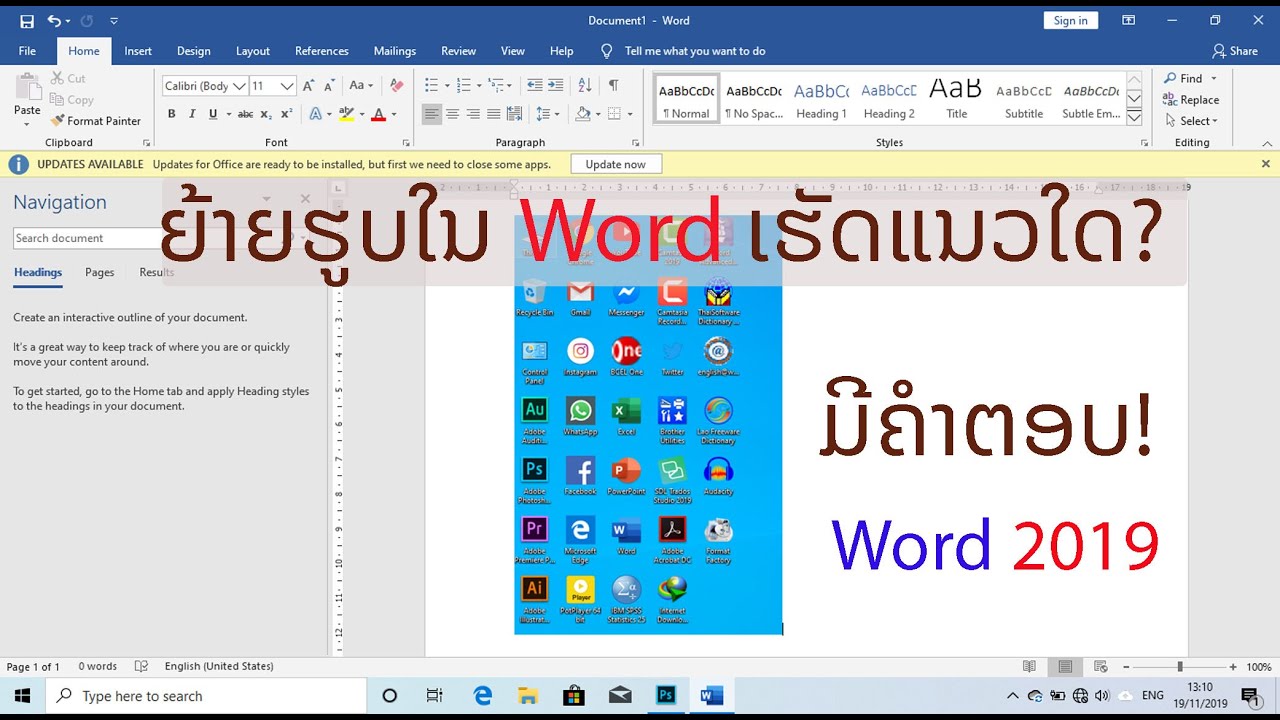The image size is (1280, 720).
Task: Click the Cut scissors command
Action: (x=68, y=78)
